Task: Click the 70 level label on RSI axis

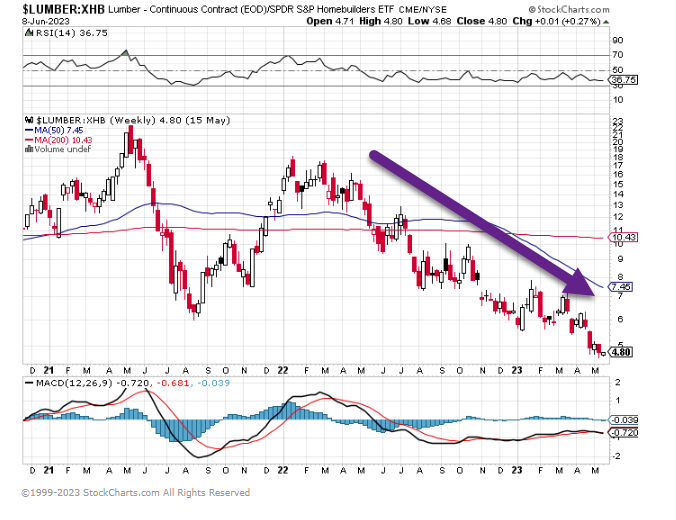Action: coord(617,55)
